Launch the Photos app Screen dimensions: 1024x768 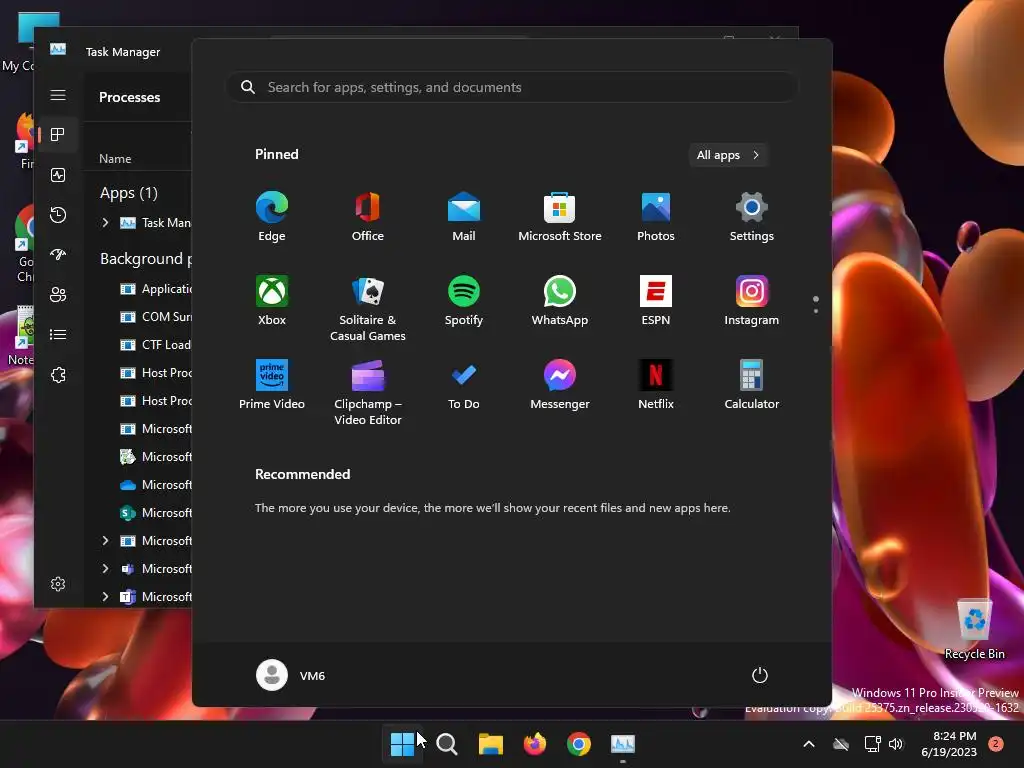[x=656, y=217]
